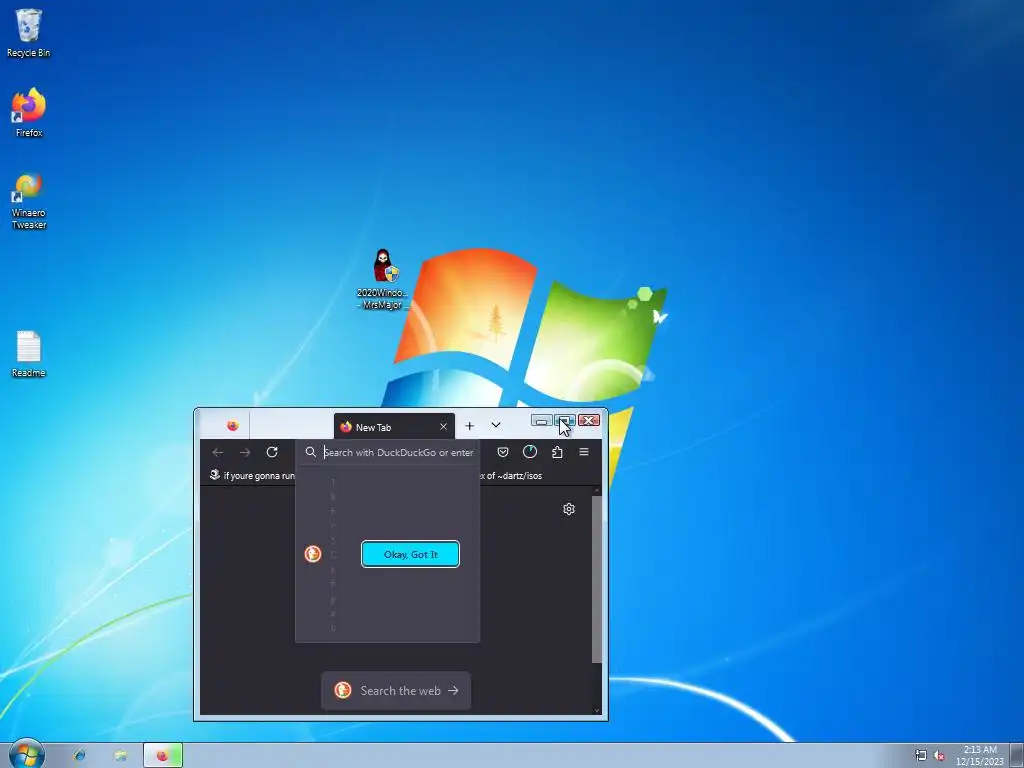Switch to the New Tab tab
1024x768 pixels.
coord(394,426)
